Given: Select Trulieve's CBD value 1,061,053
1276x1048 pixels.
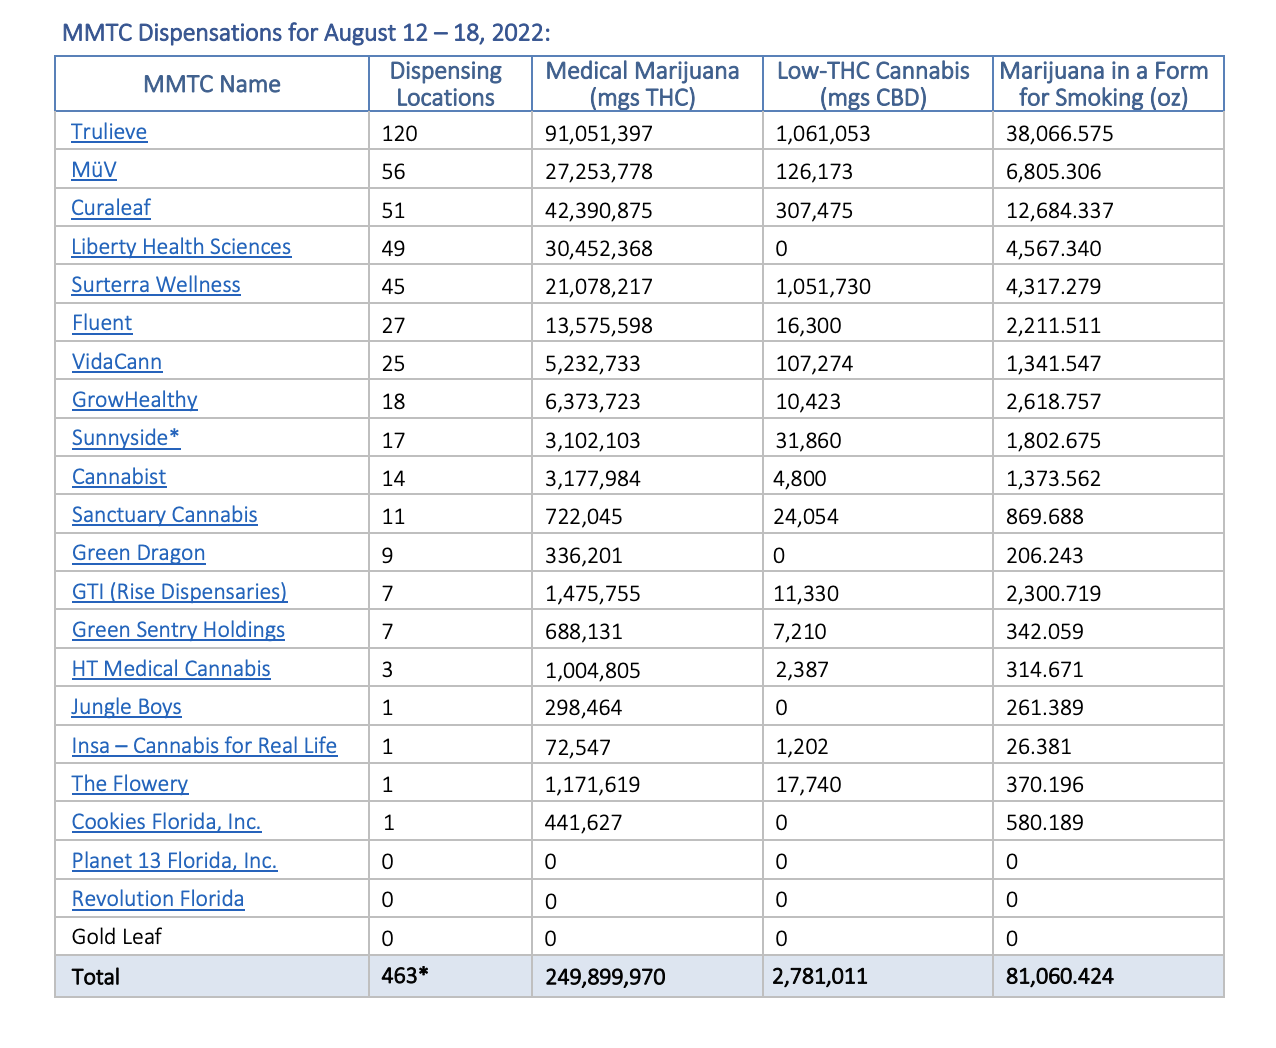Looking at the screenshot, I should click(823, 134).
